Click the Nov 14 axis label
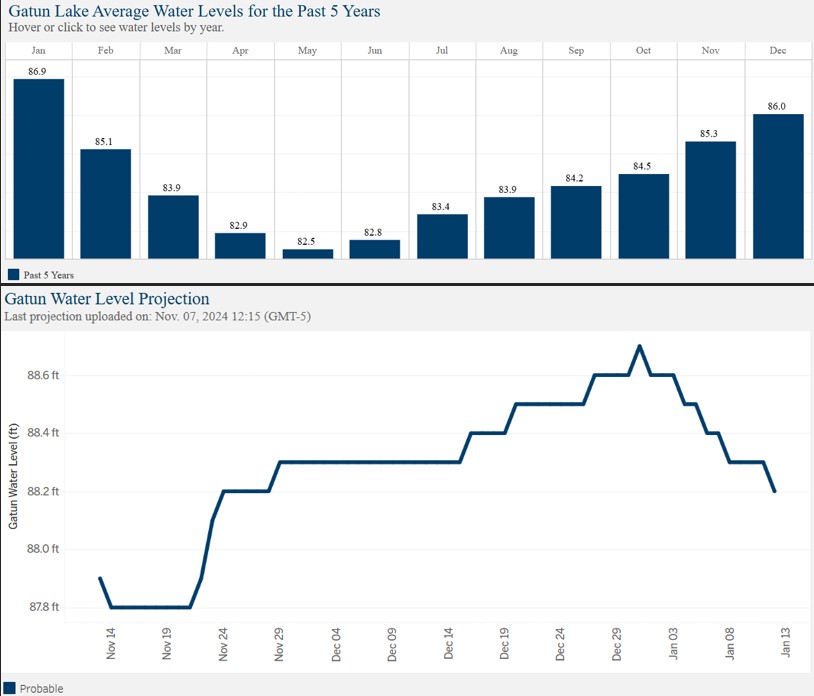814x696 pixels. coord(110,642)
